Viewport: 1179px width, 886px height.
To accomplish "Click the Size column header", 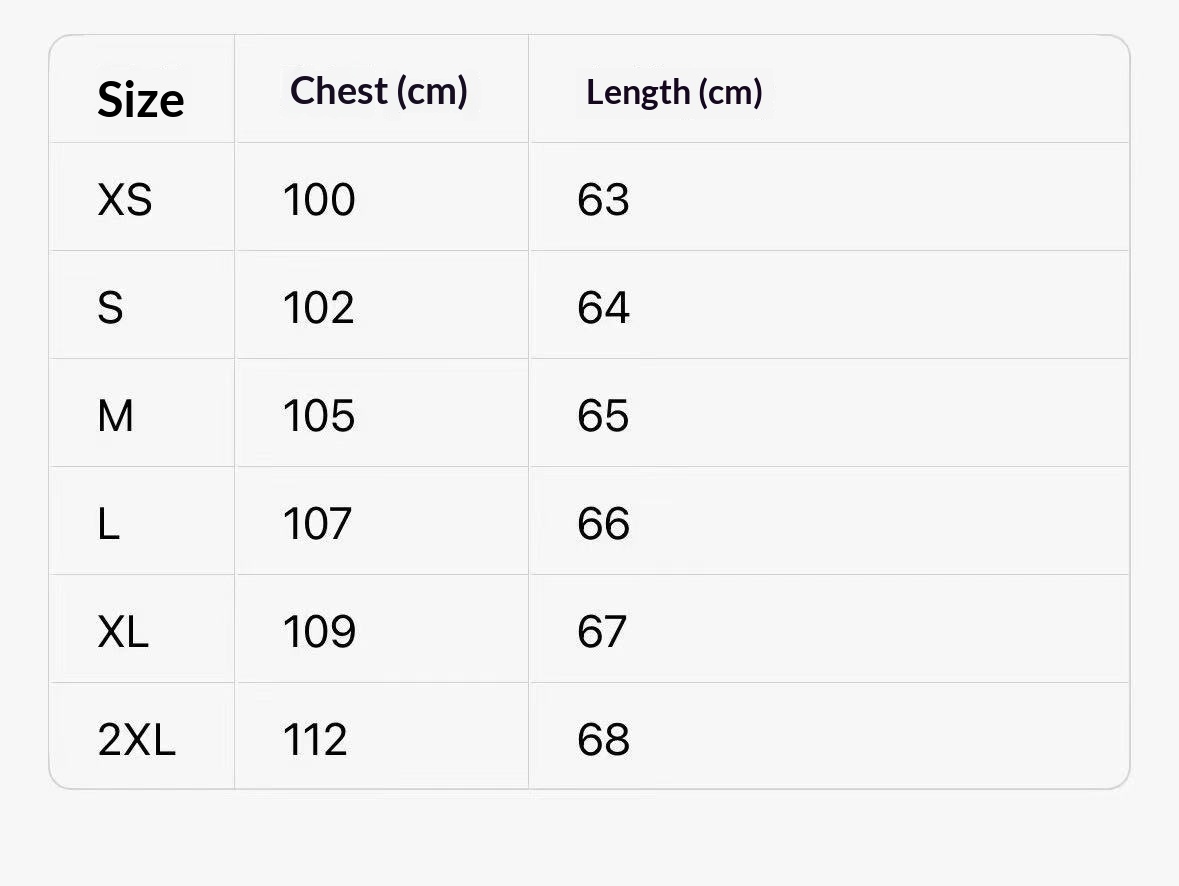I will coord(141,99).
